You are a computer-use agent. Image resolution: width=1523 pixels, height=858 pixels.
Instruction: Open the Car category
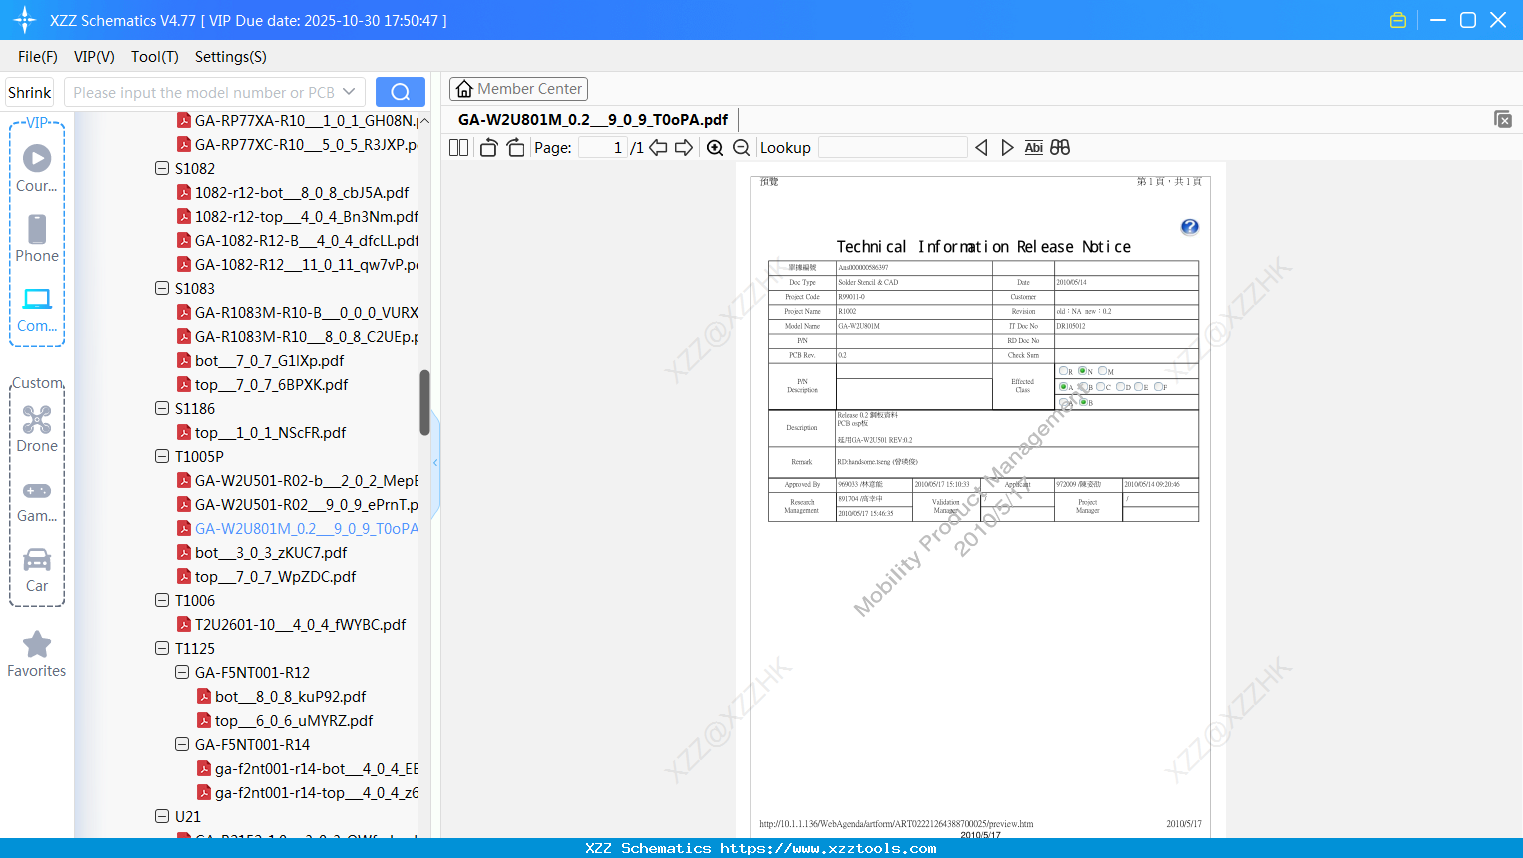pos(37,569)
